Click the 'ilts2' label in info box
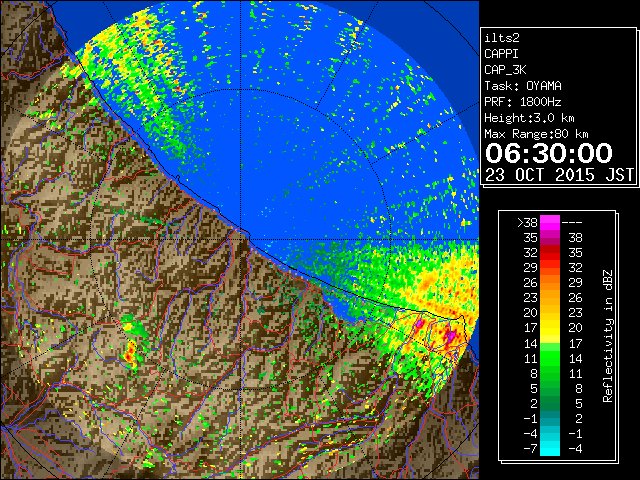This screenshot has width=640, height=480. coord(502,38)
